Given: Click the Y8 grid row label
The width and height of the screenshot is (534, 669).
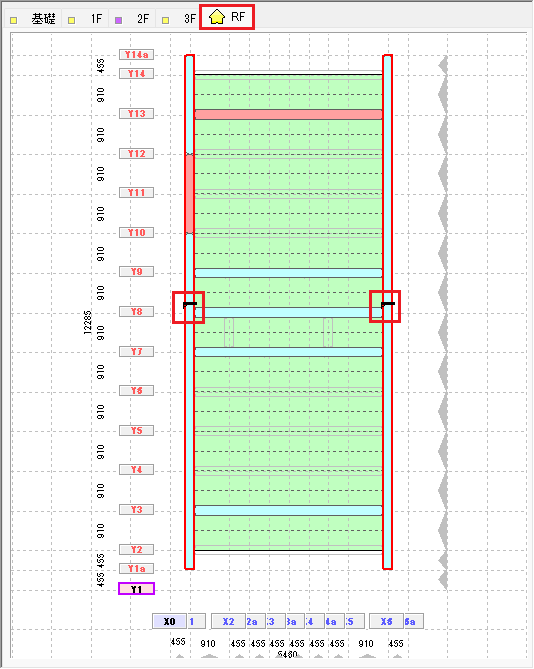Looking at the screenshot, I should pyautogui.click(x=136, y=311).
